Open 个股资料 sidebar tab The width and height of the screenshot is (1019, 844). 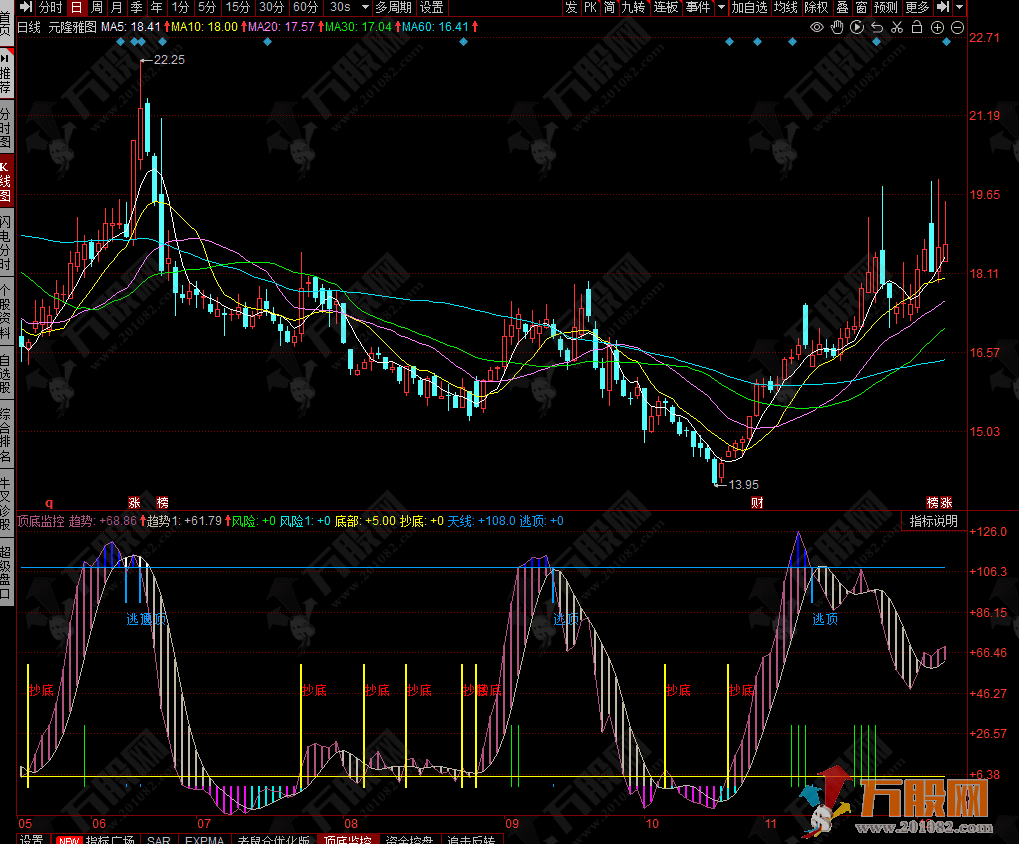(x=6, y=311)
